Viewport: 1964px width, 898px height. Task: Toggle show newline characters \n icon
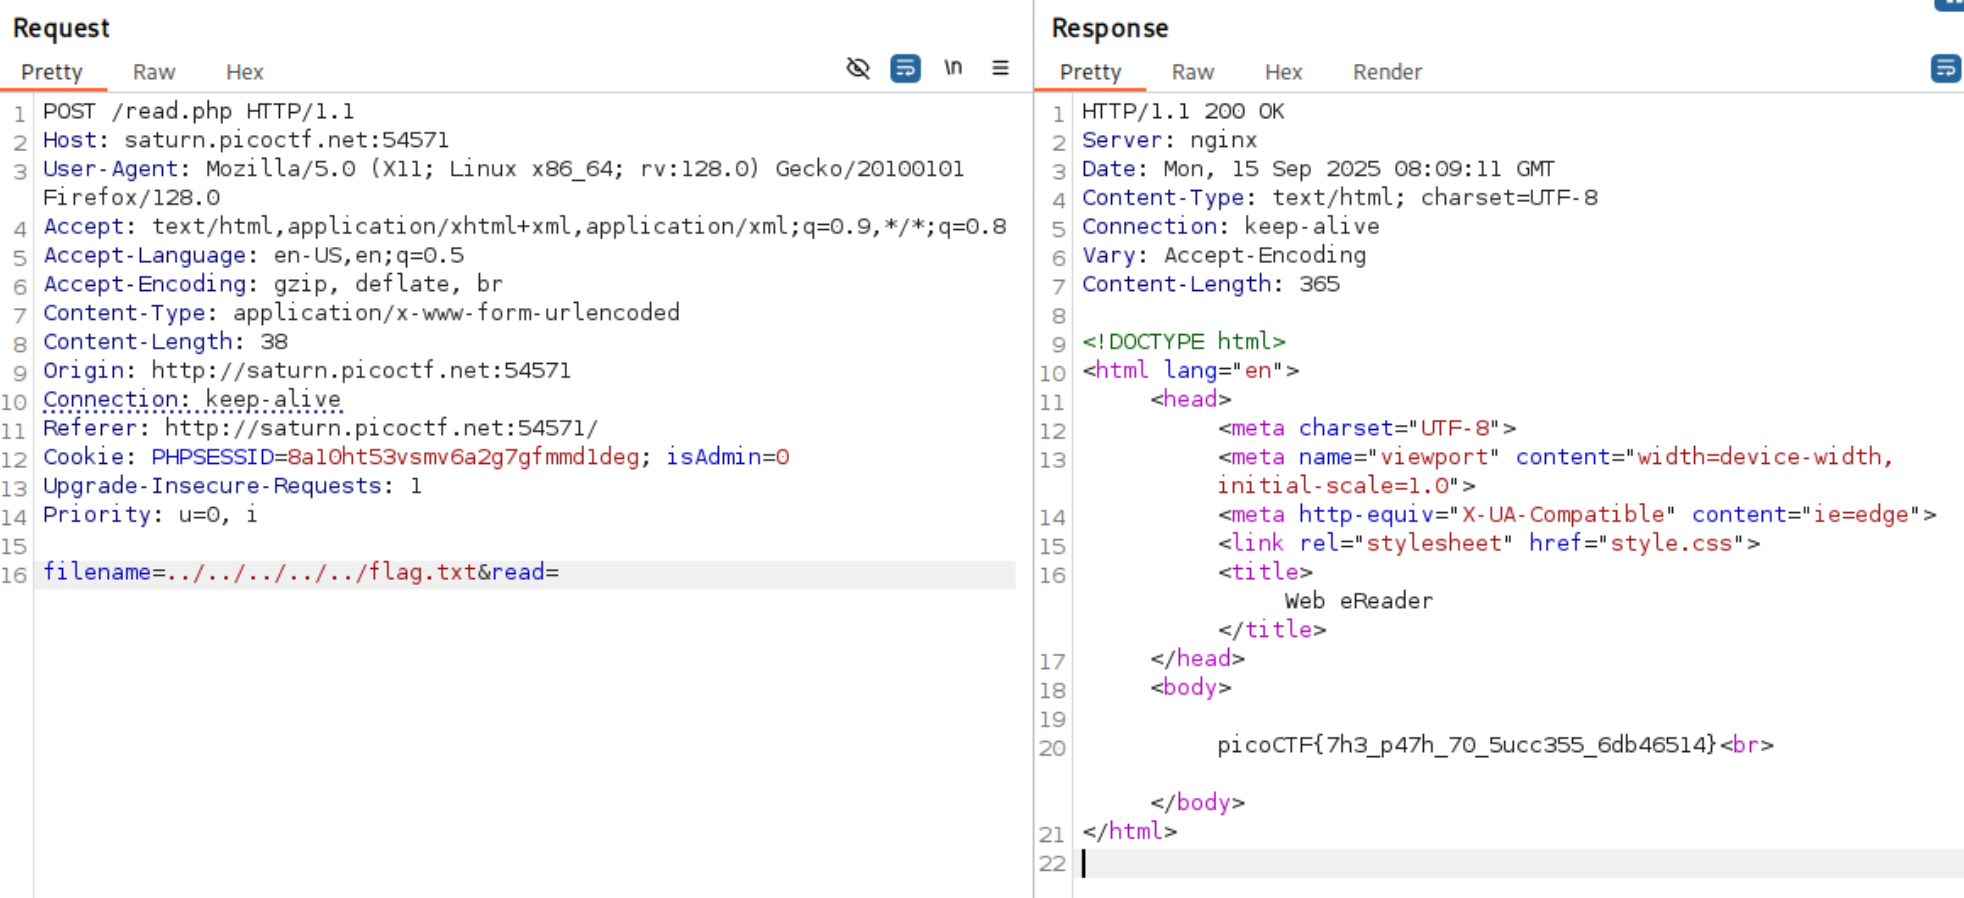point(953,68)
